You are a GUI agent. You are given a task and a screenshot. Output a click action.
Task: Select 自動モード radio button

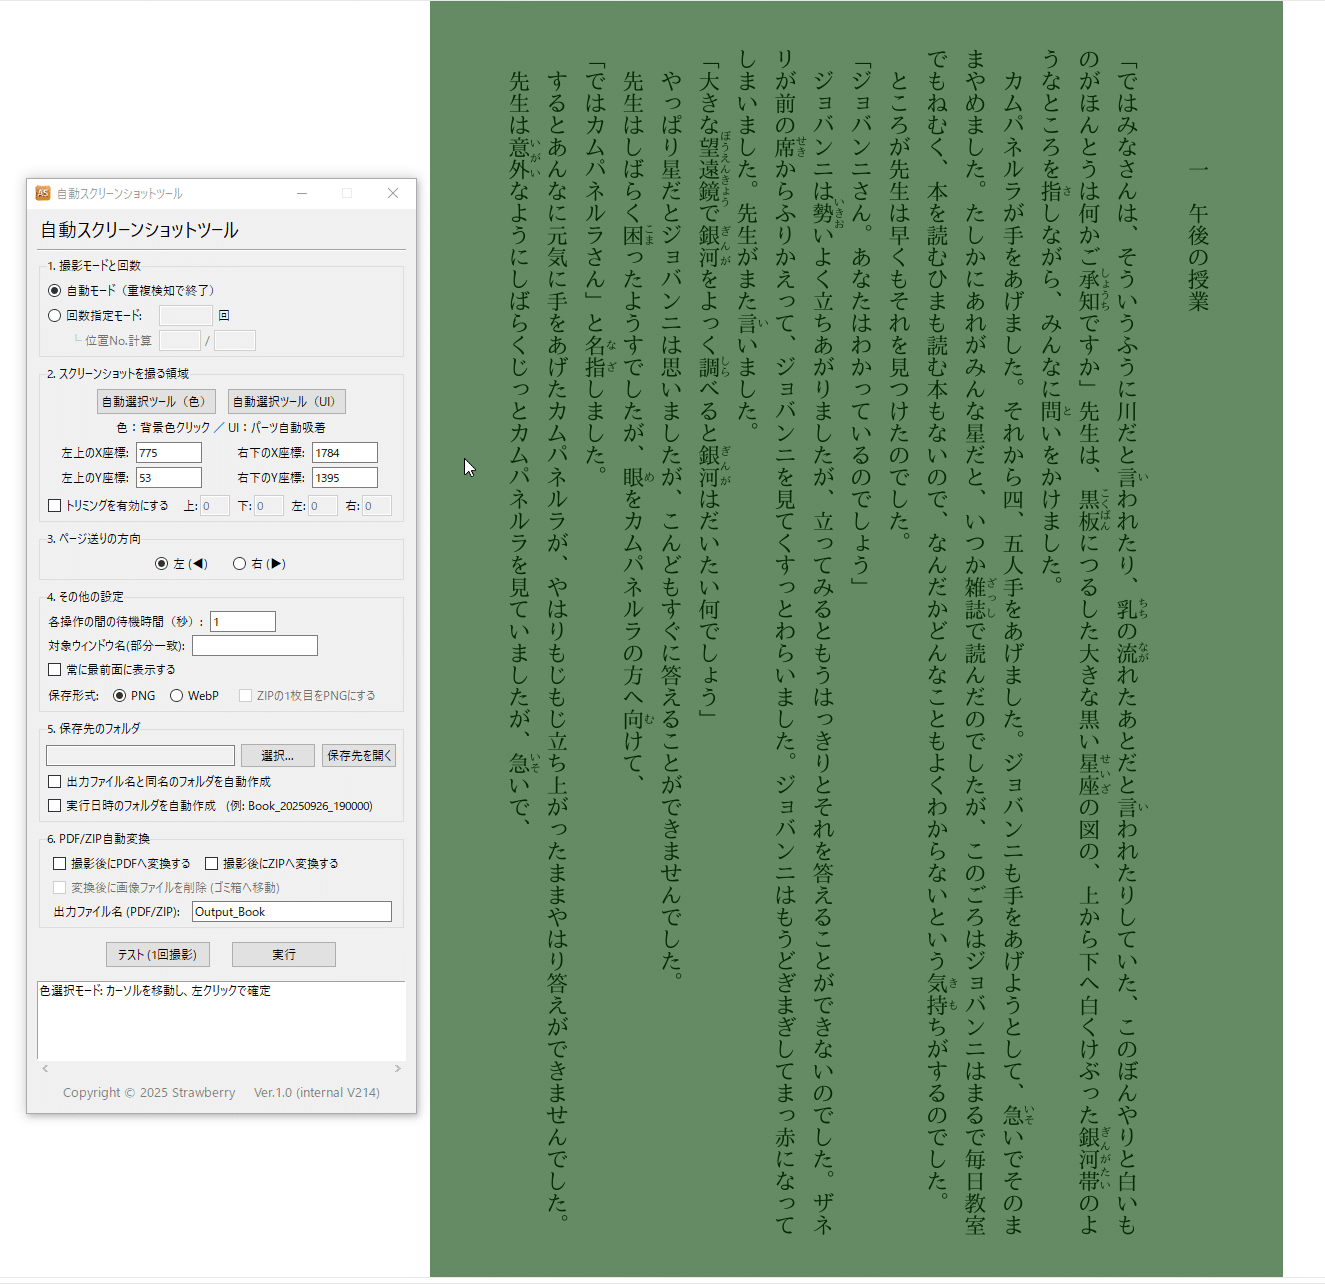point(55,291)
